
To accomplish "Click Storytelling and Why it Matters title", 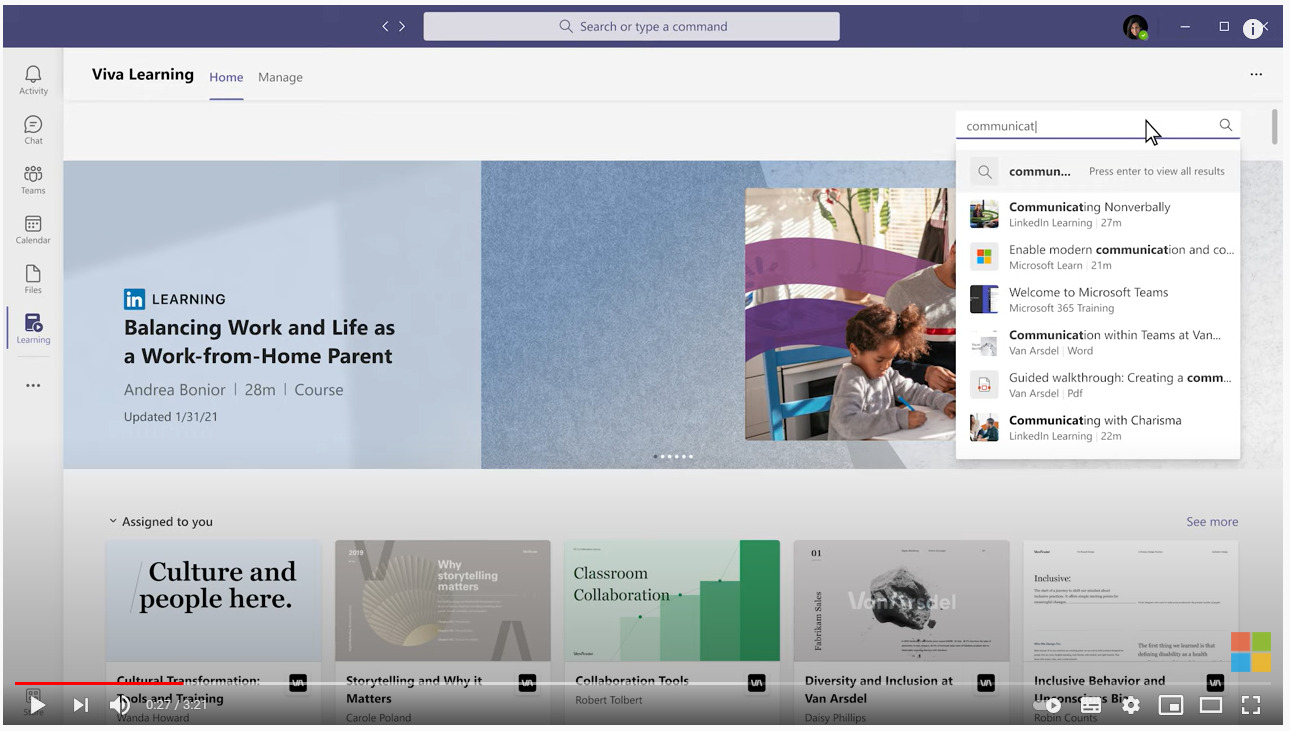I will (414, 689).
